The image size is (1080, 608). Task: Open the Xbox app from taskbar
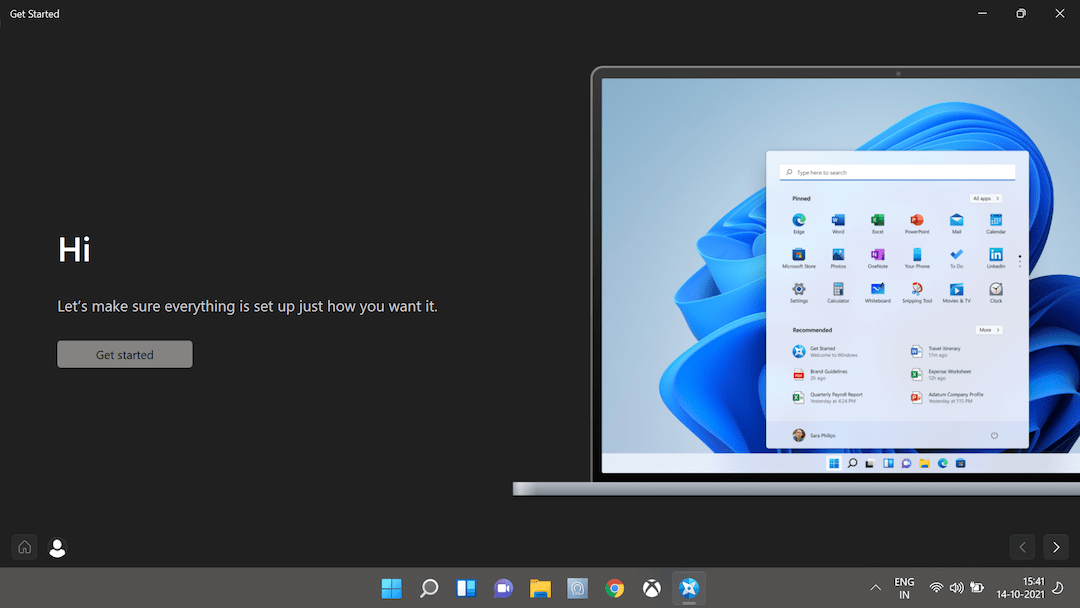click(652, 588)
